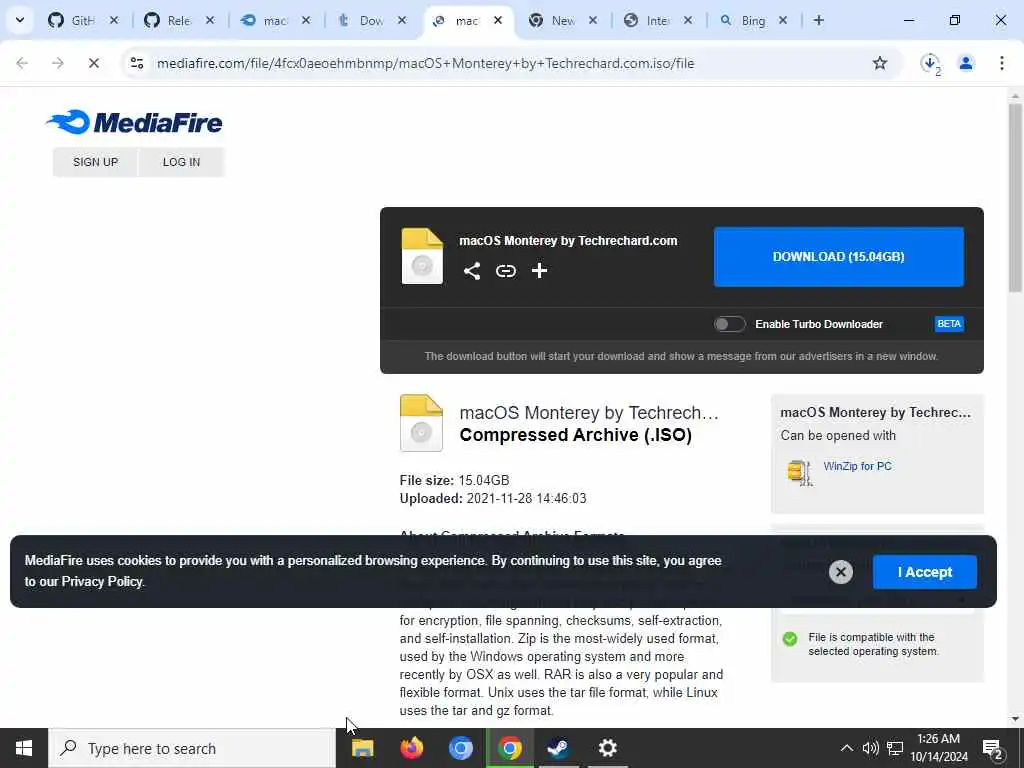Image resolution: width=1024 pixels, height=768 pixels.
Task: Open Windows Start menu
Action: (24, 748)
